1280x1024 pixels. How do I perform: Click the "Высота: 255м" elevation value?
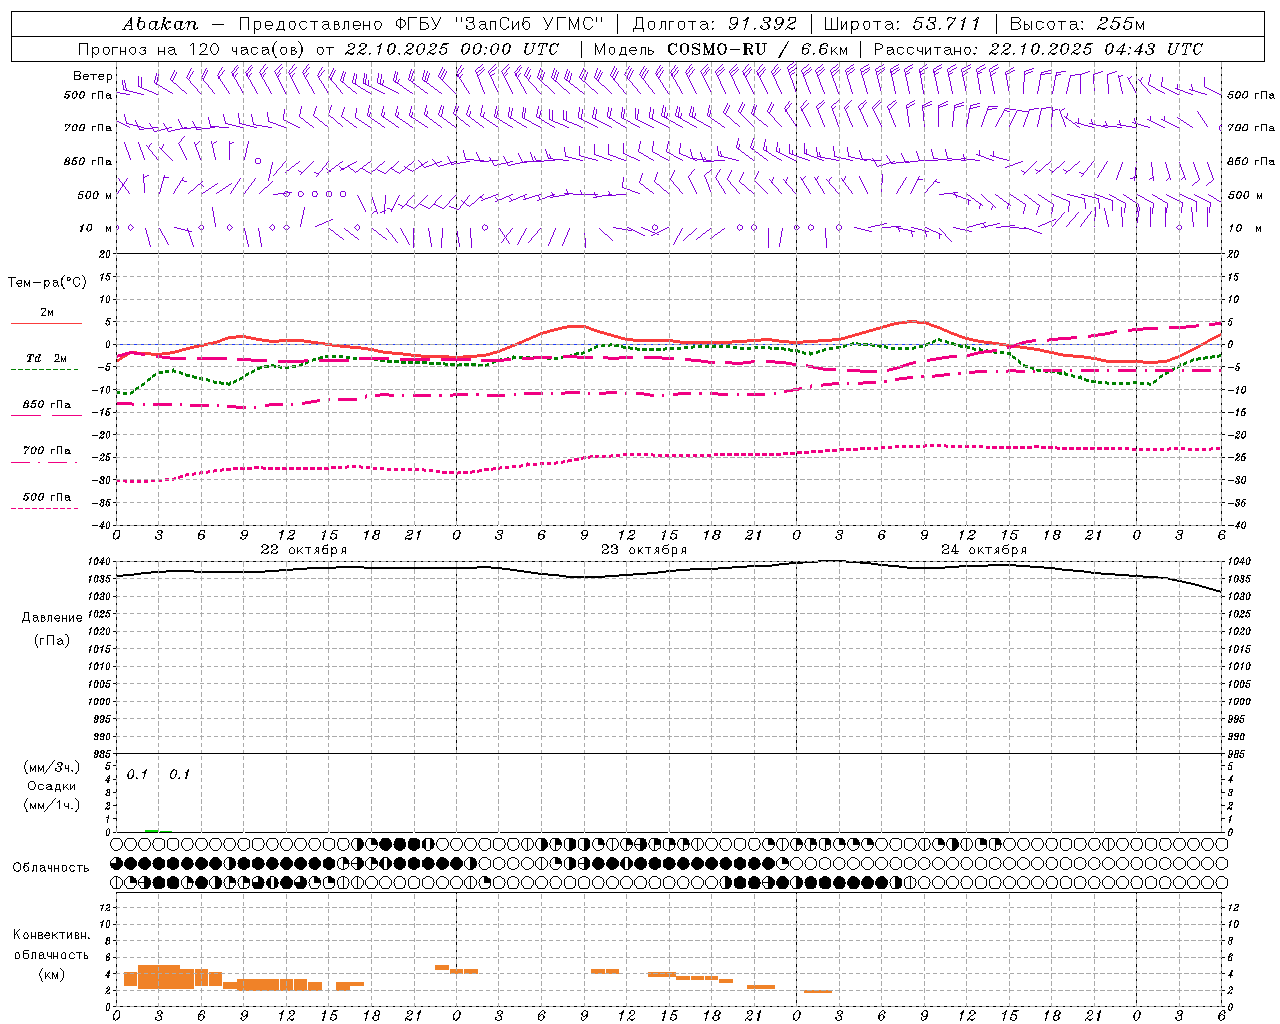(x=1077, y=24)
